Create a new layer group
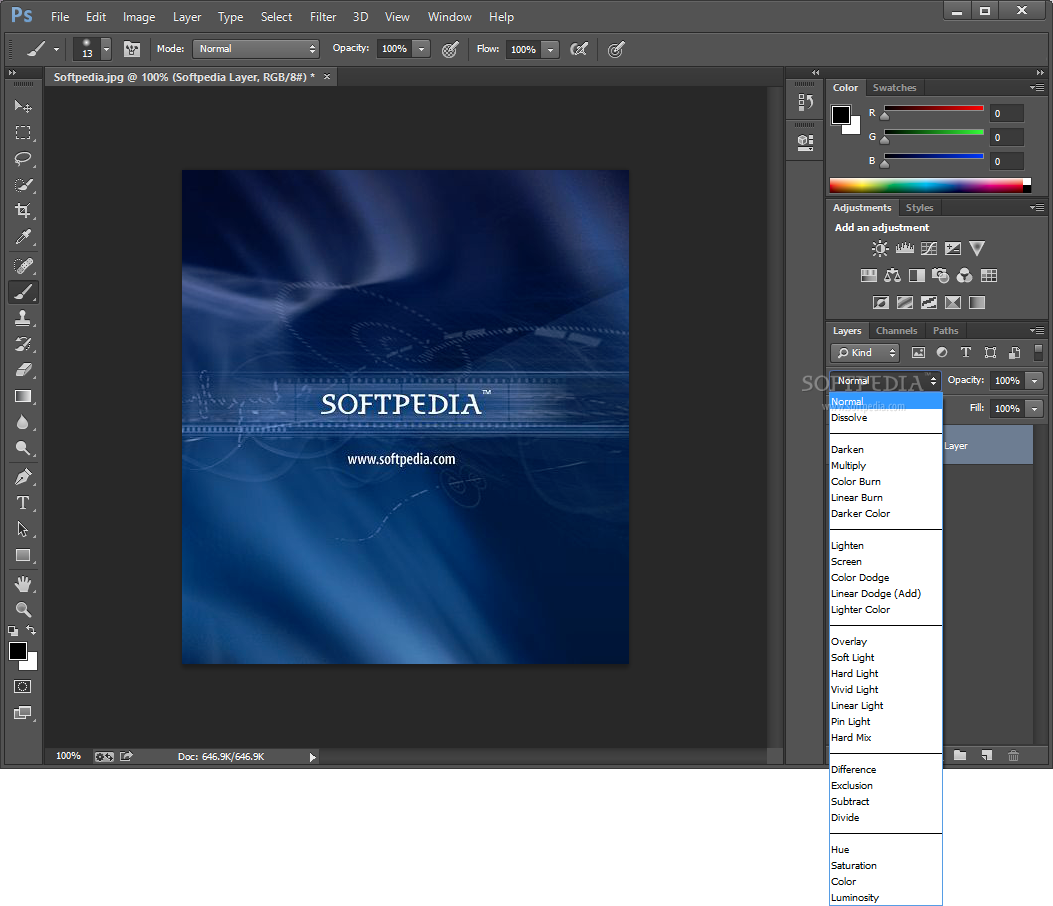Image resolution: width=1053 pixels, height=906 pixels. point(960,756)
